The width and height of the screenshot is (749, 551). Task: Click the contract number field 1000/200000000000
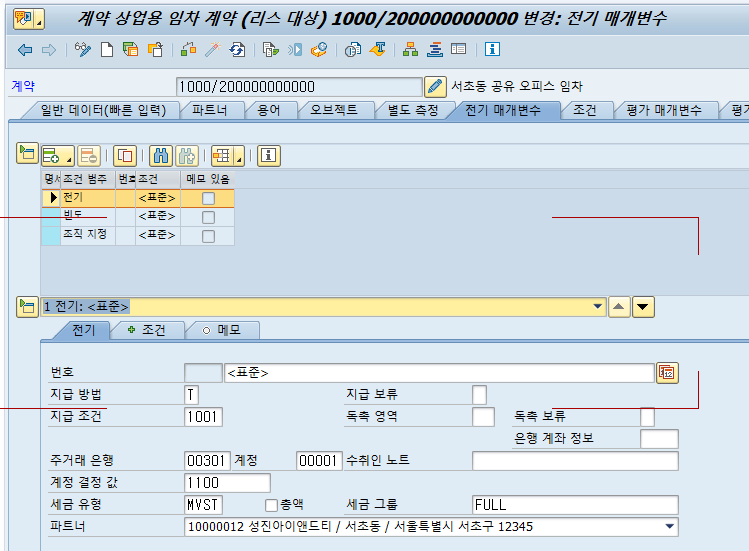pos(299,87)
